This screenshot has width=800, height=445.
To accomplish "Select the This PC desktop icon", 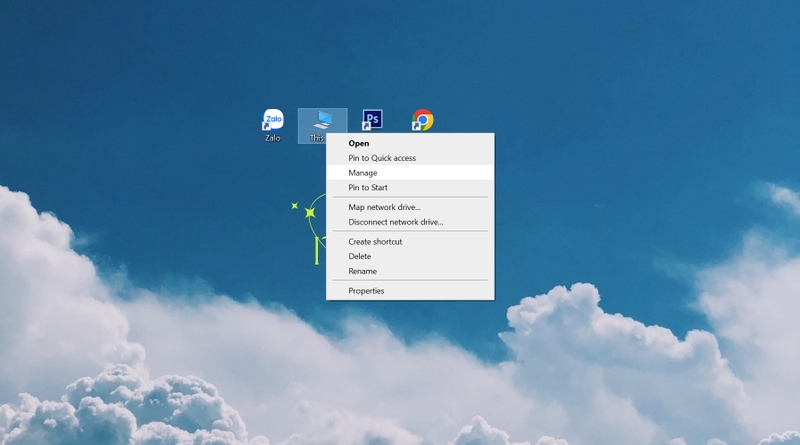I will 322,120.
